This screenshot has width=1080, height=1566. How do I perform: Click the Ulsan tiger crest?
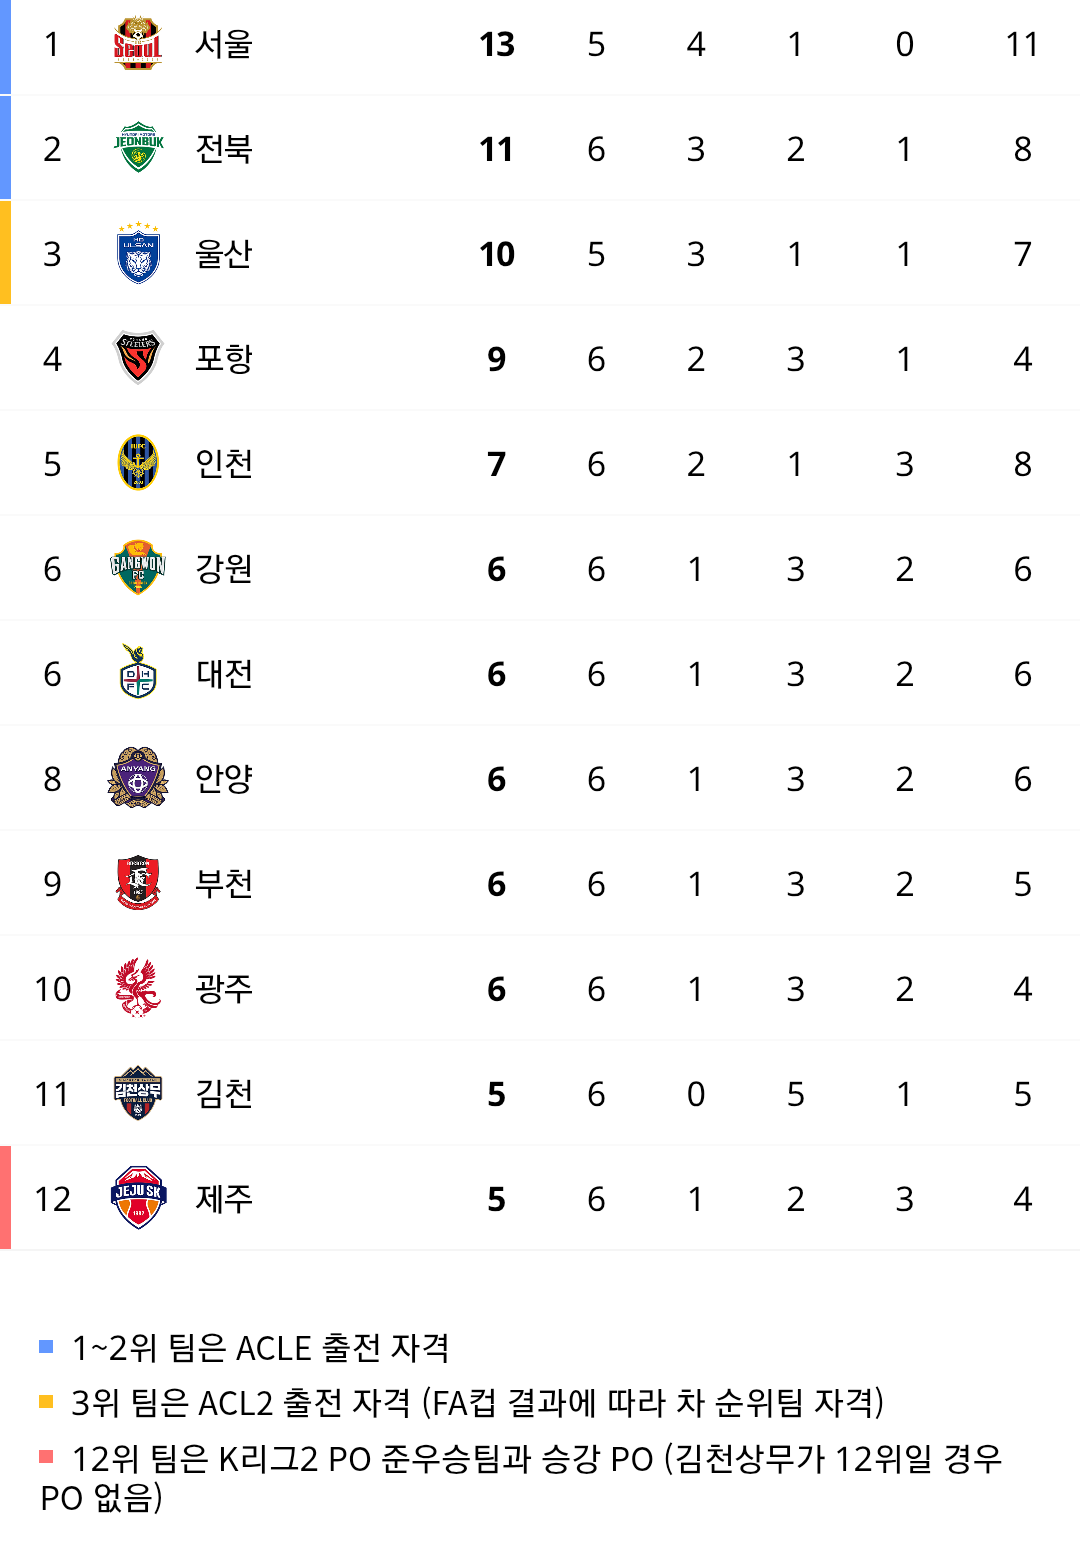138,253
